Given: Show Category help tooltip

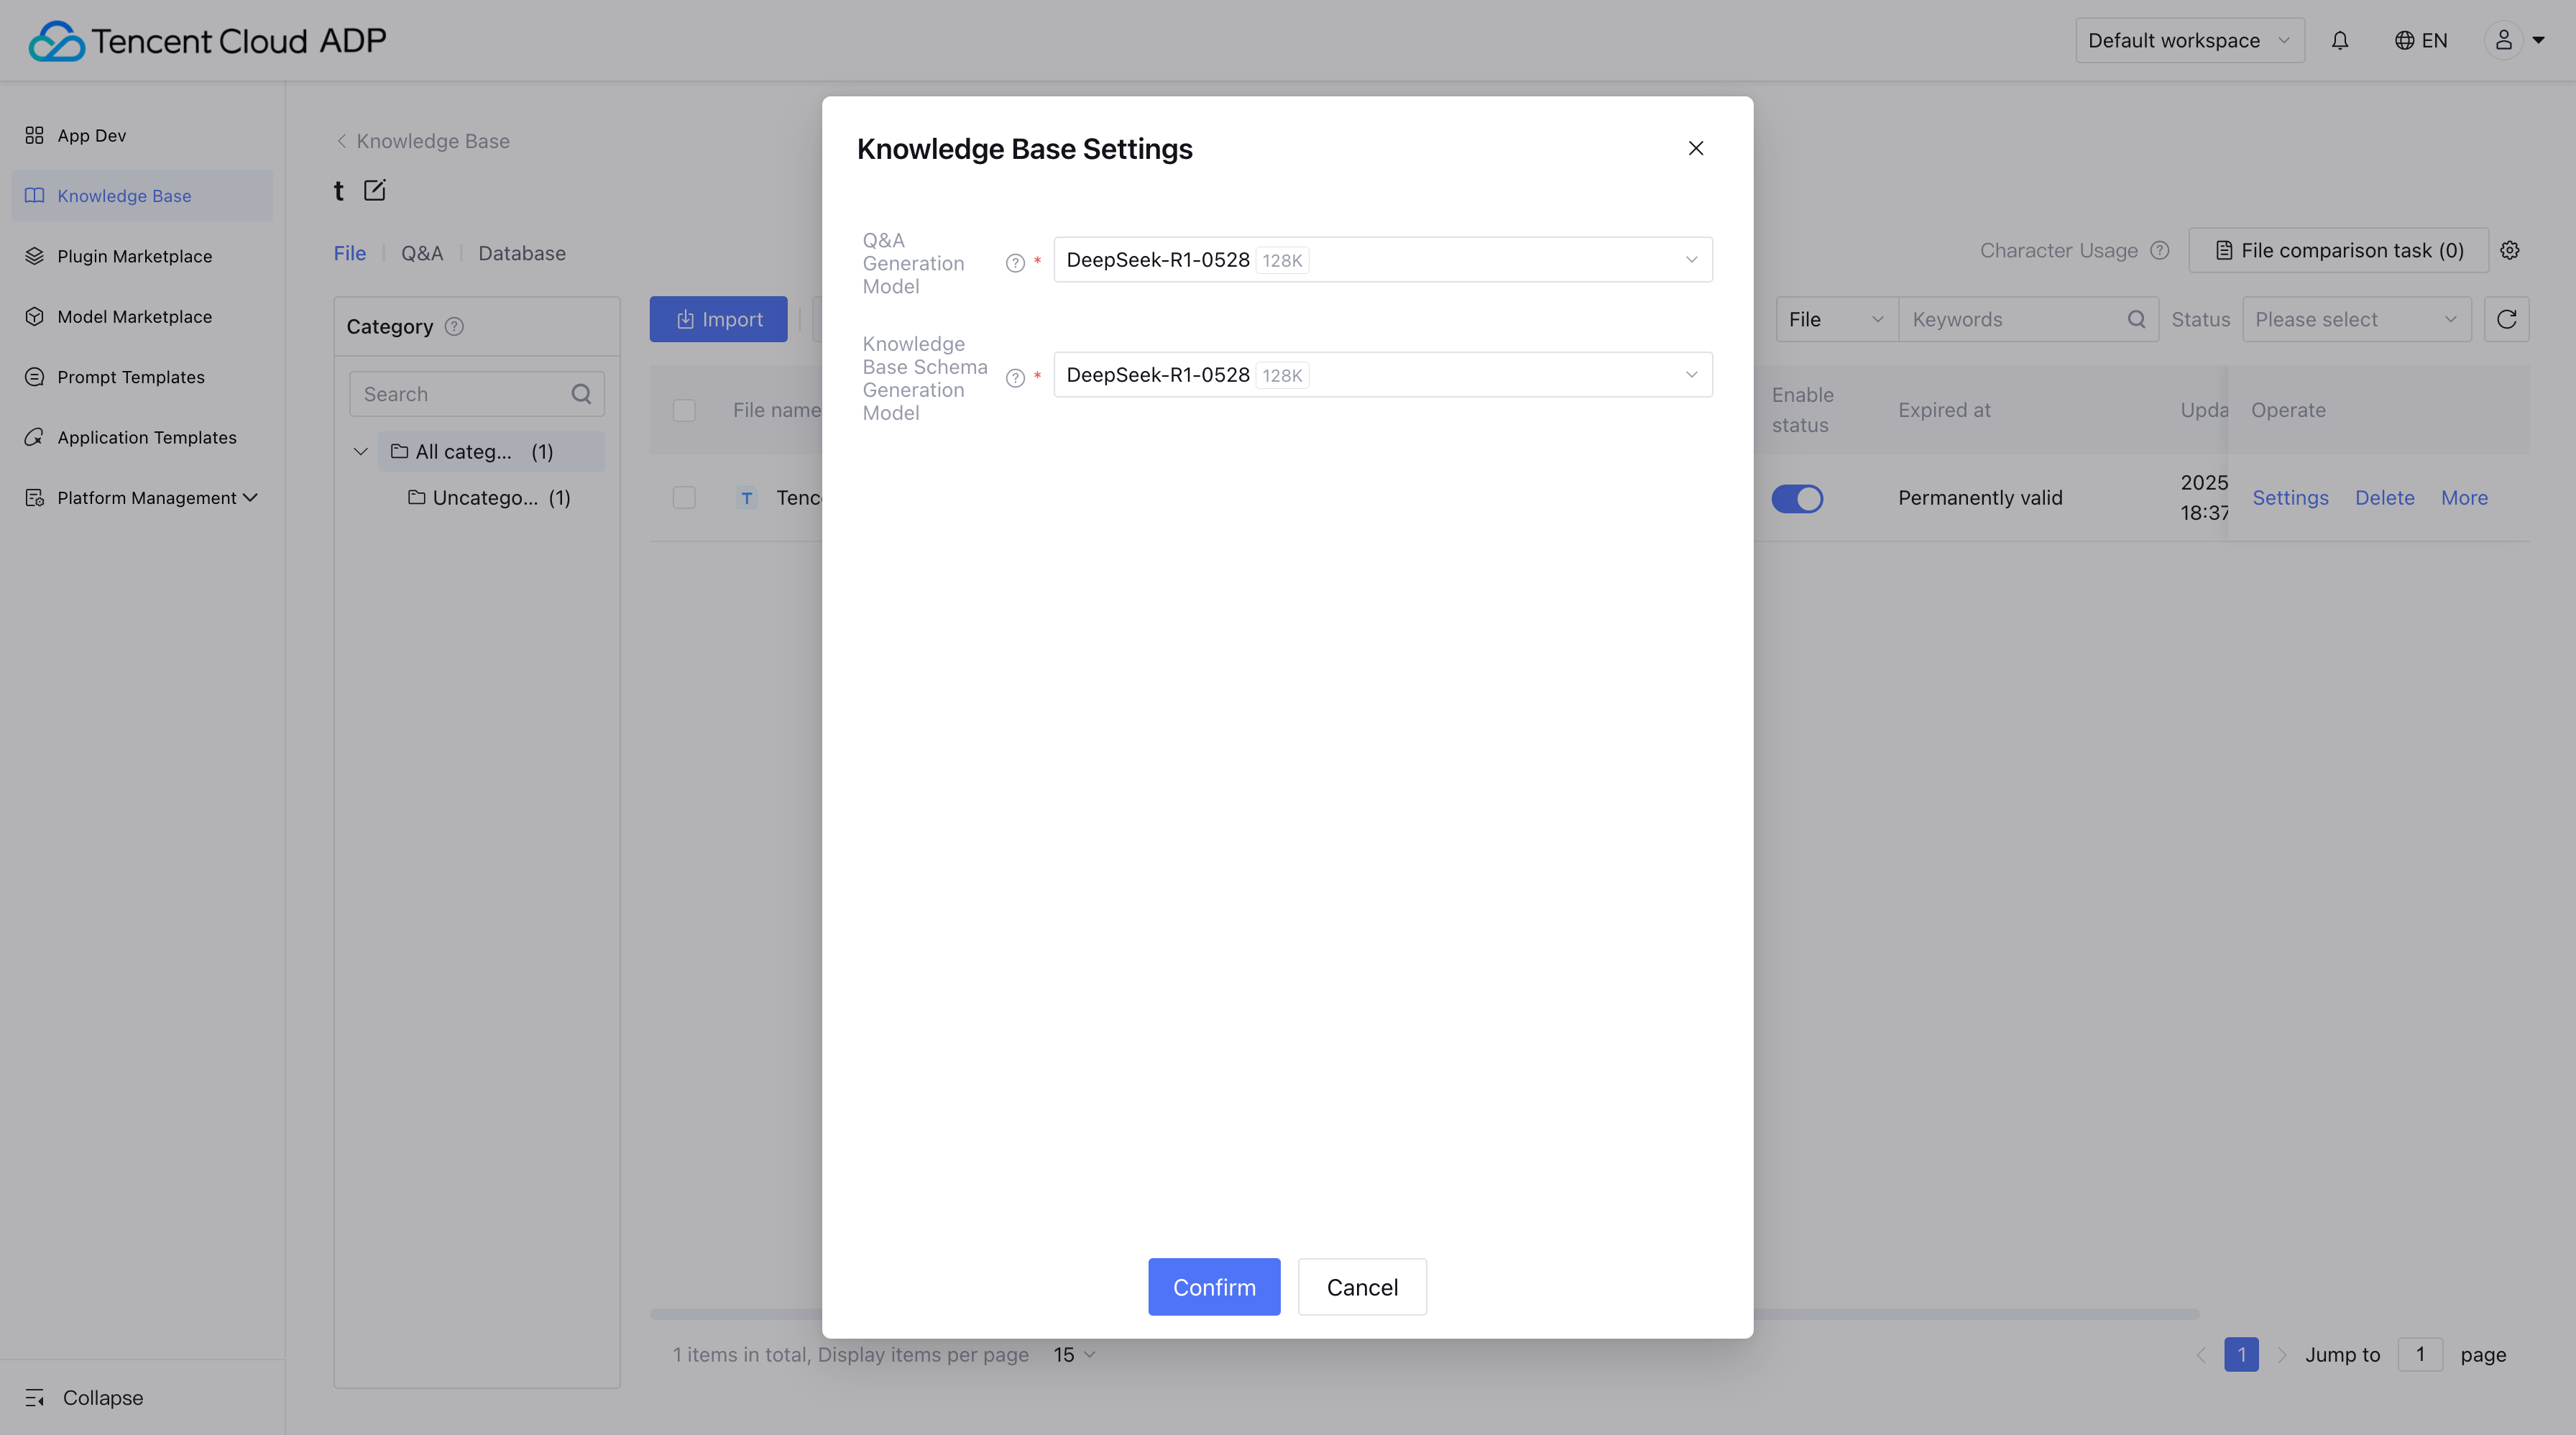Looking at the screenshot, I should click(454, 326).
